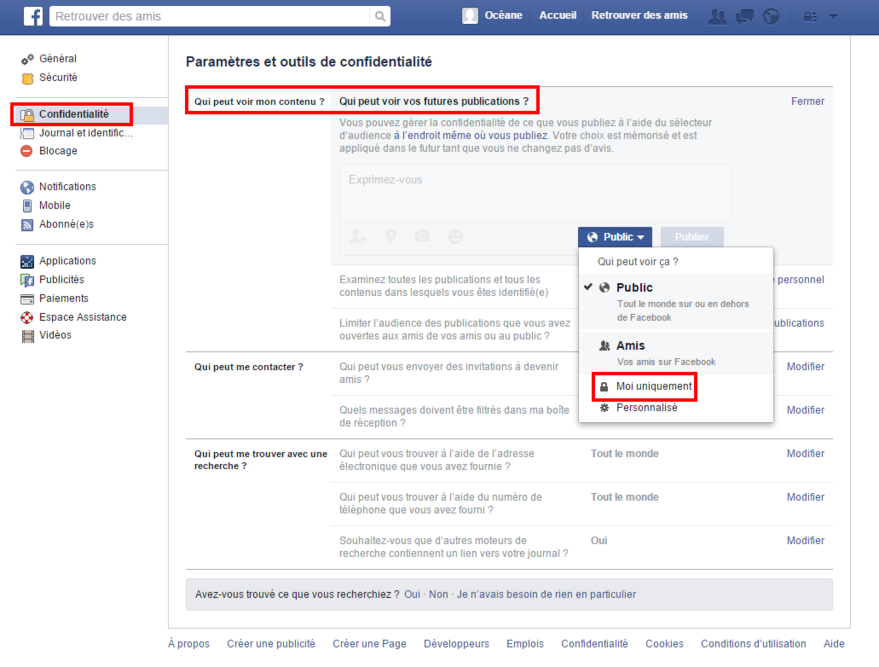This screenshot has height=667, width=879.
Task: Open Emplois footer link
Action: tap(525, 644)
